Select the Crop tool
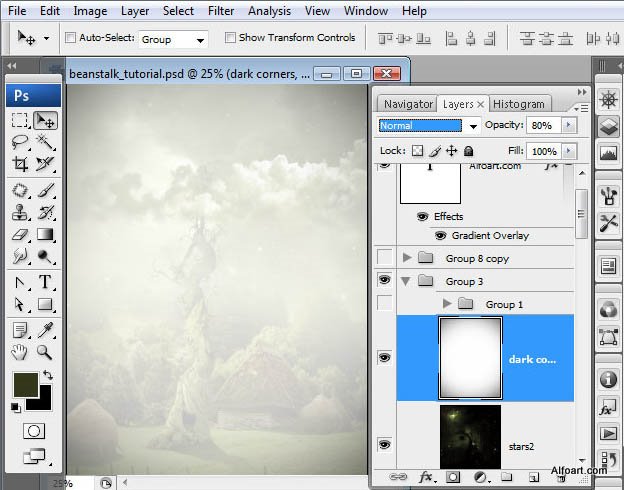624x490 pixels. pyautogui.click(x=20, y=164)
